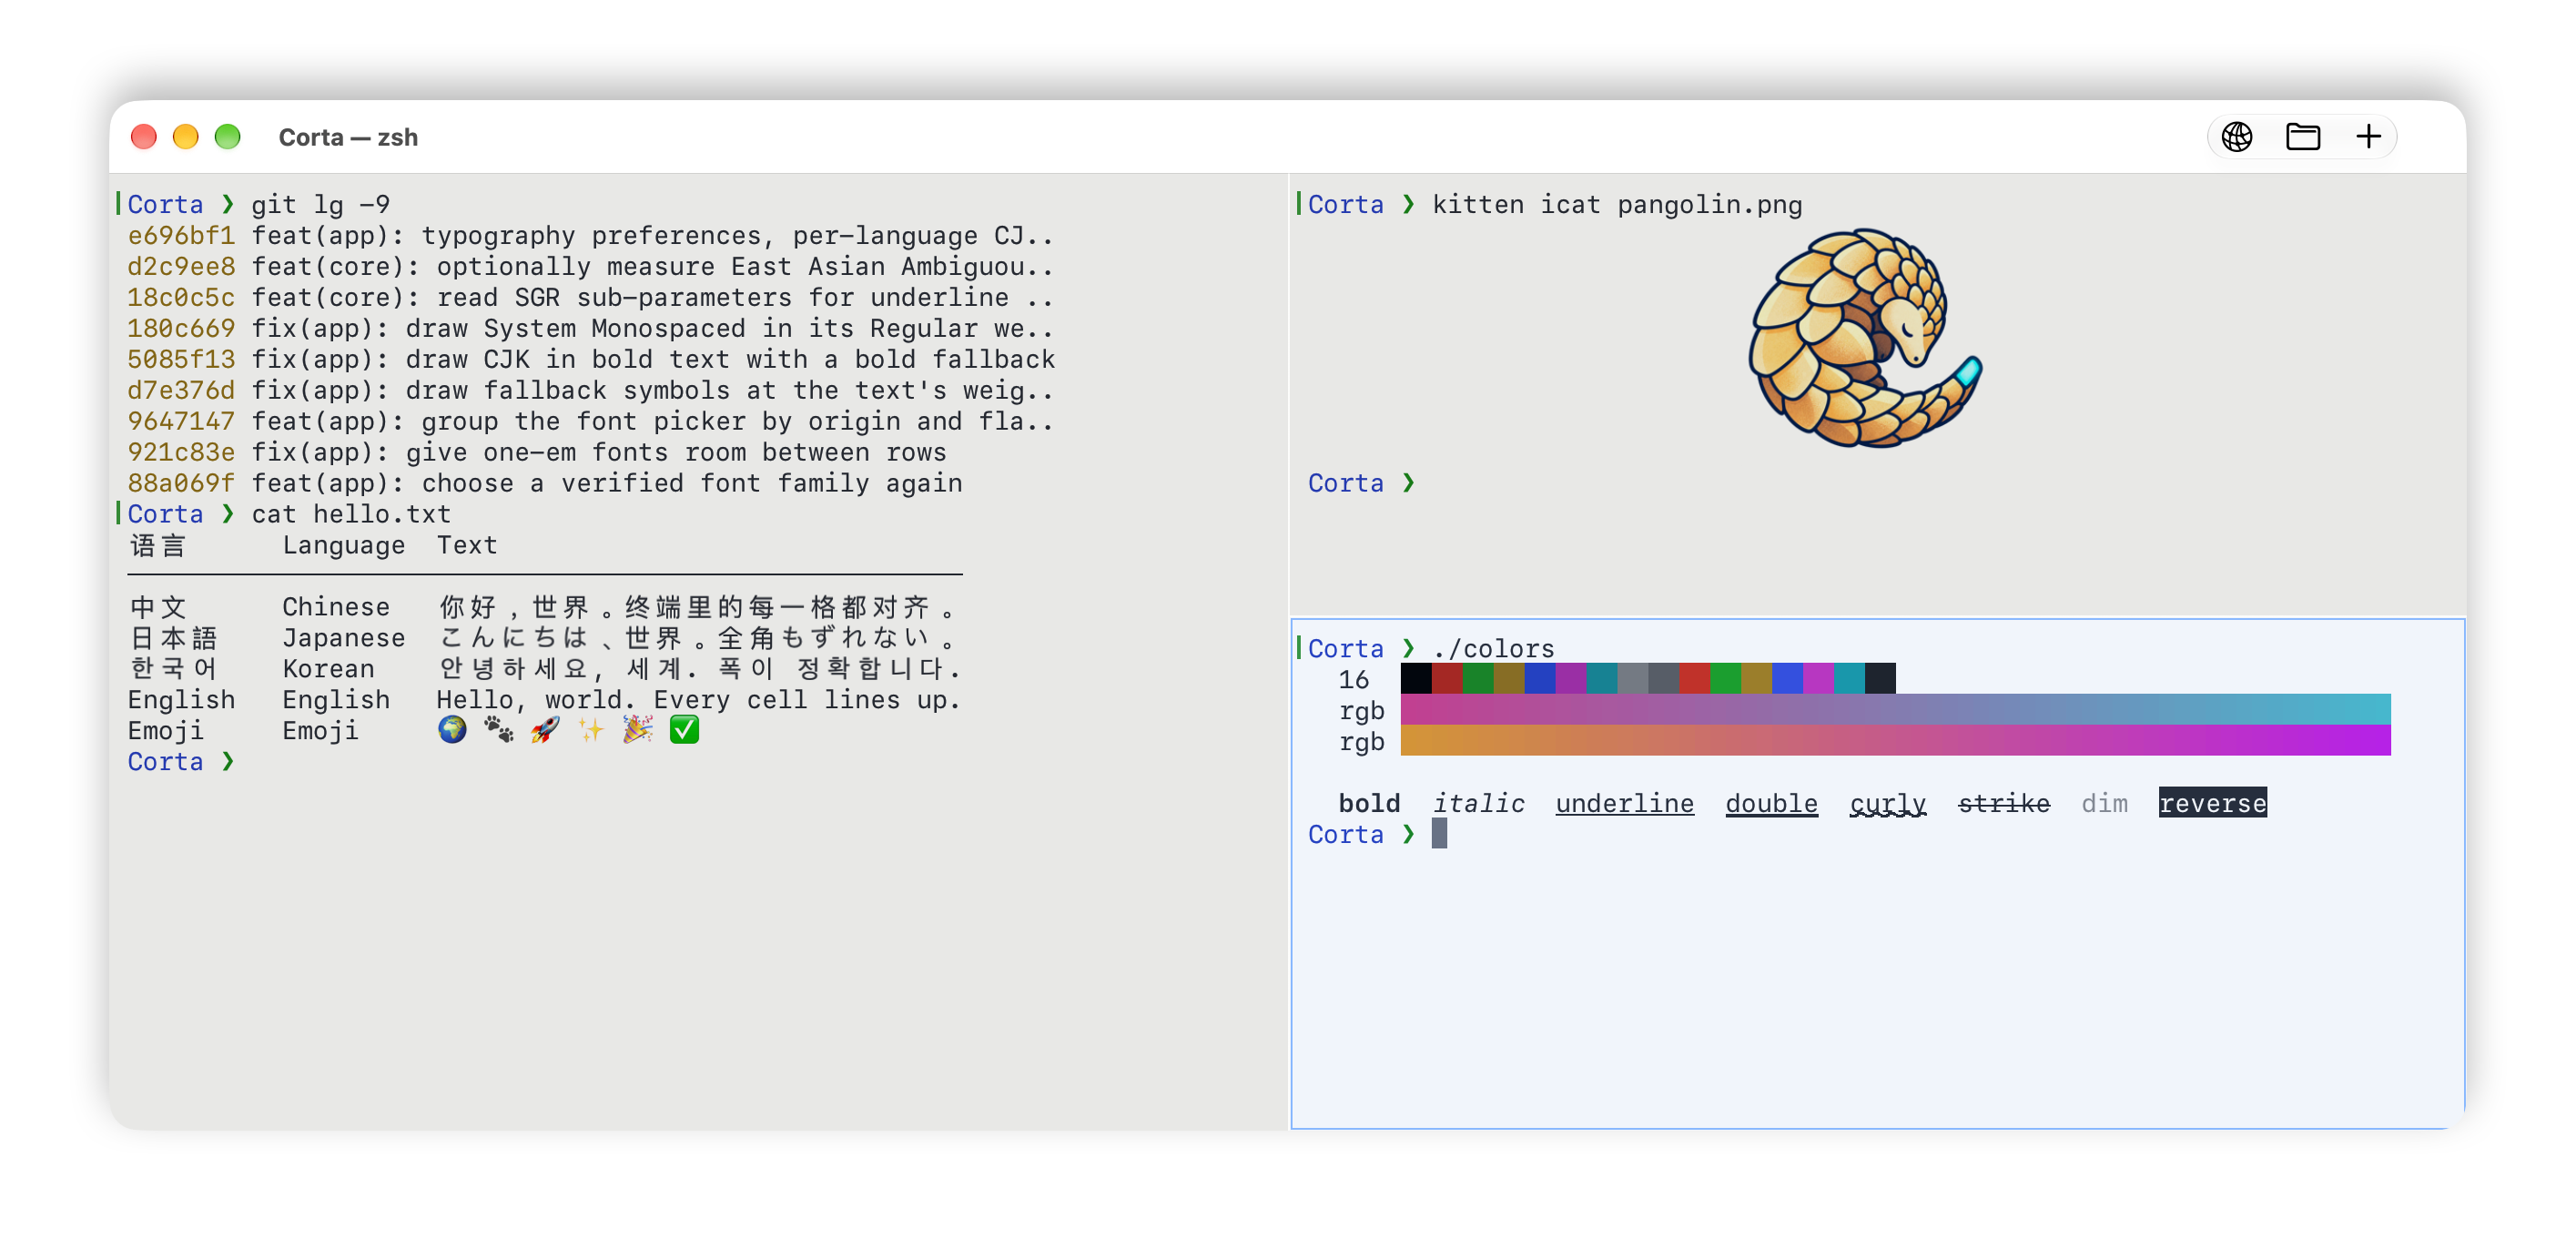Click the '한국어' cell
This screenshot has height=1249, width=2576.
[174, 669]
